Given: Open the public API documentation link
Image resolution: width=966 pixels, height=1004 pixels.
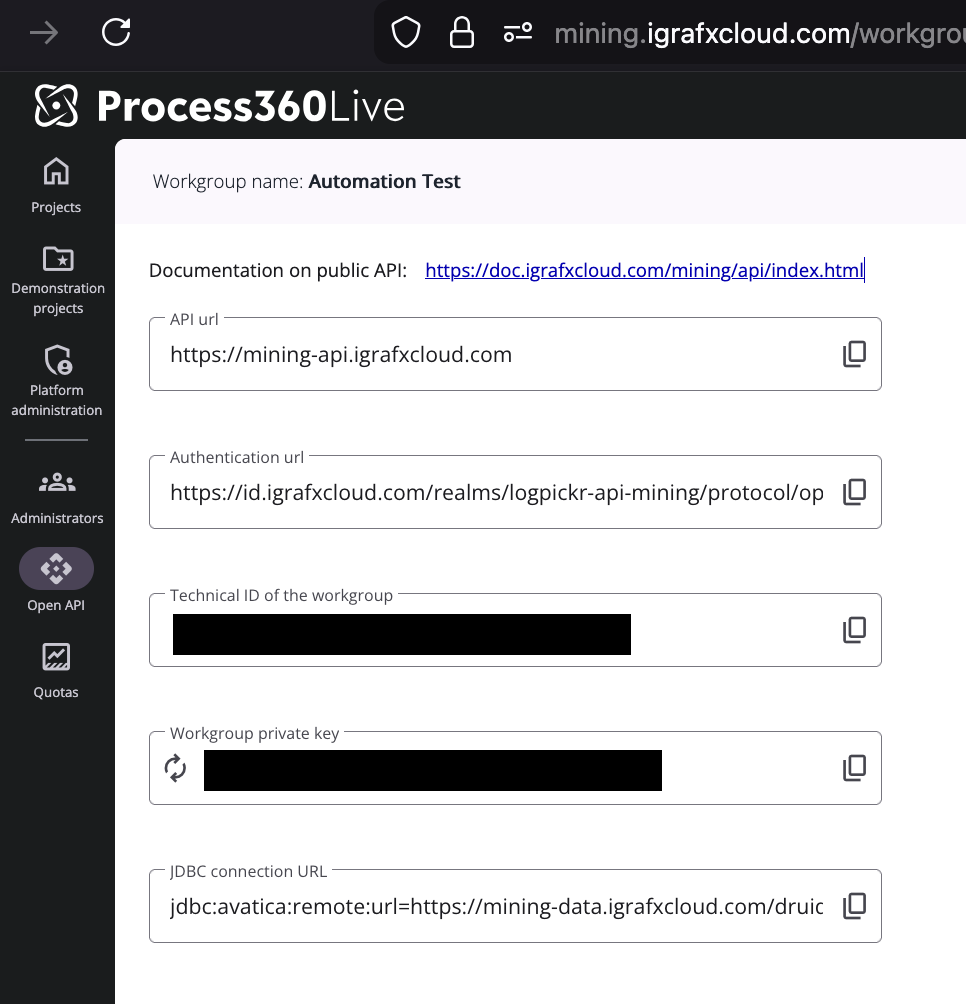Looking at the screenshot, I should (644, 270).
